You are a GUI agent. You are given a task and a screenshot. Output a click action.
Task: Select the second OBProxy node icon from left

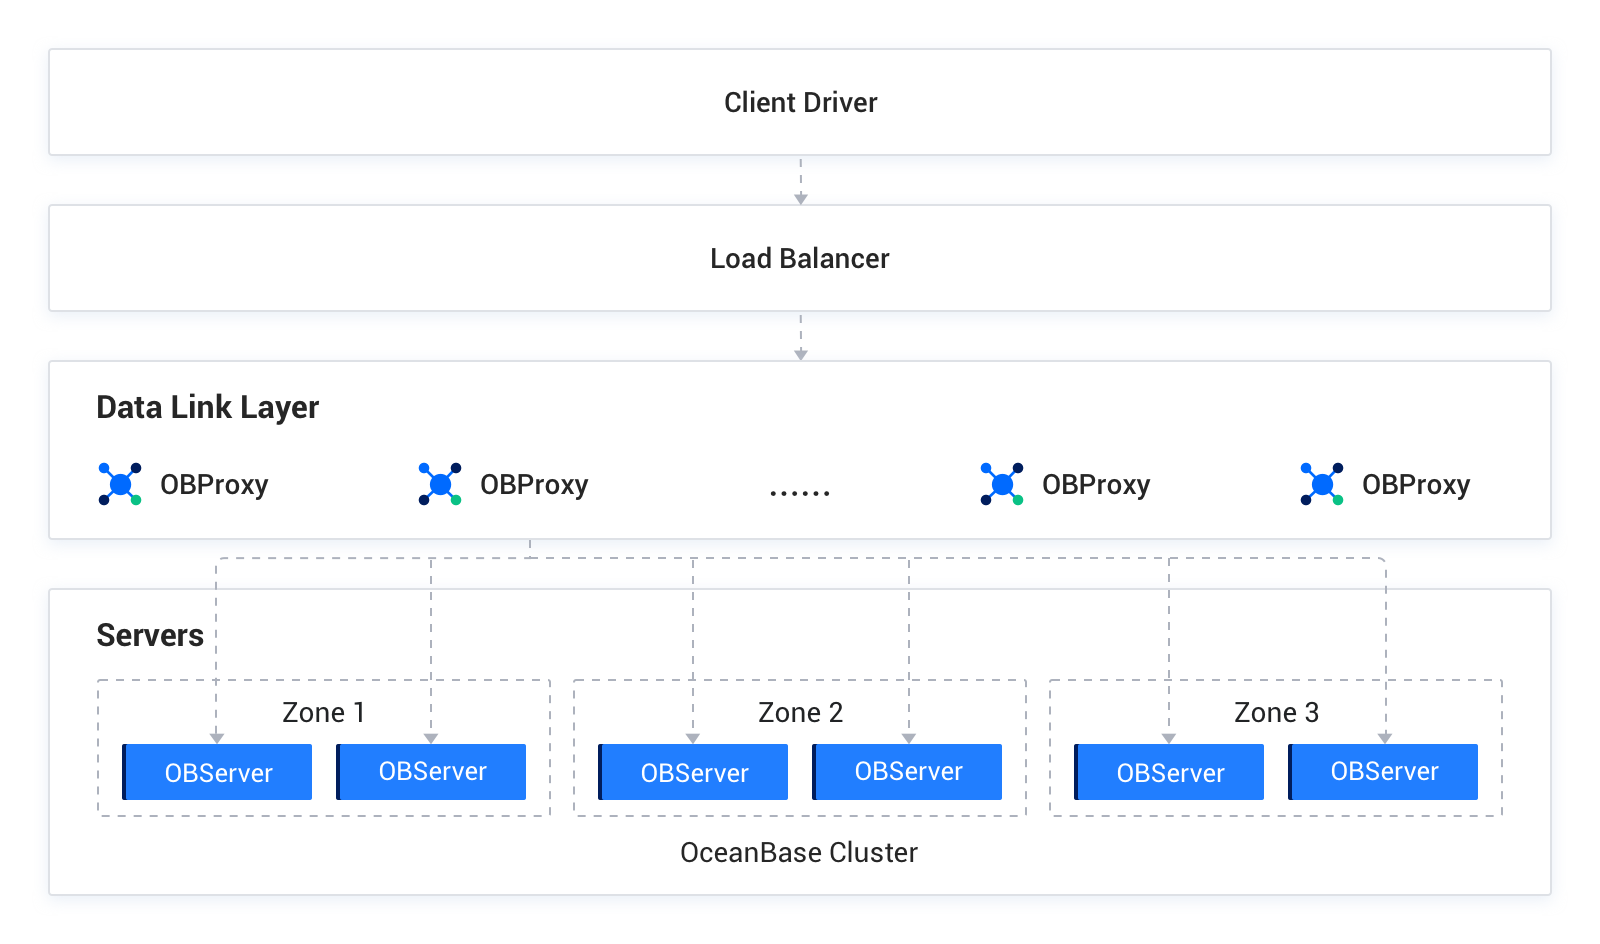[x=440, y=484]
